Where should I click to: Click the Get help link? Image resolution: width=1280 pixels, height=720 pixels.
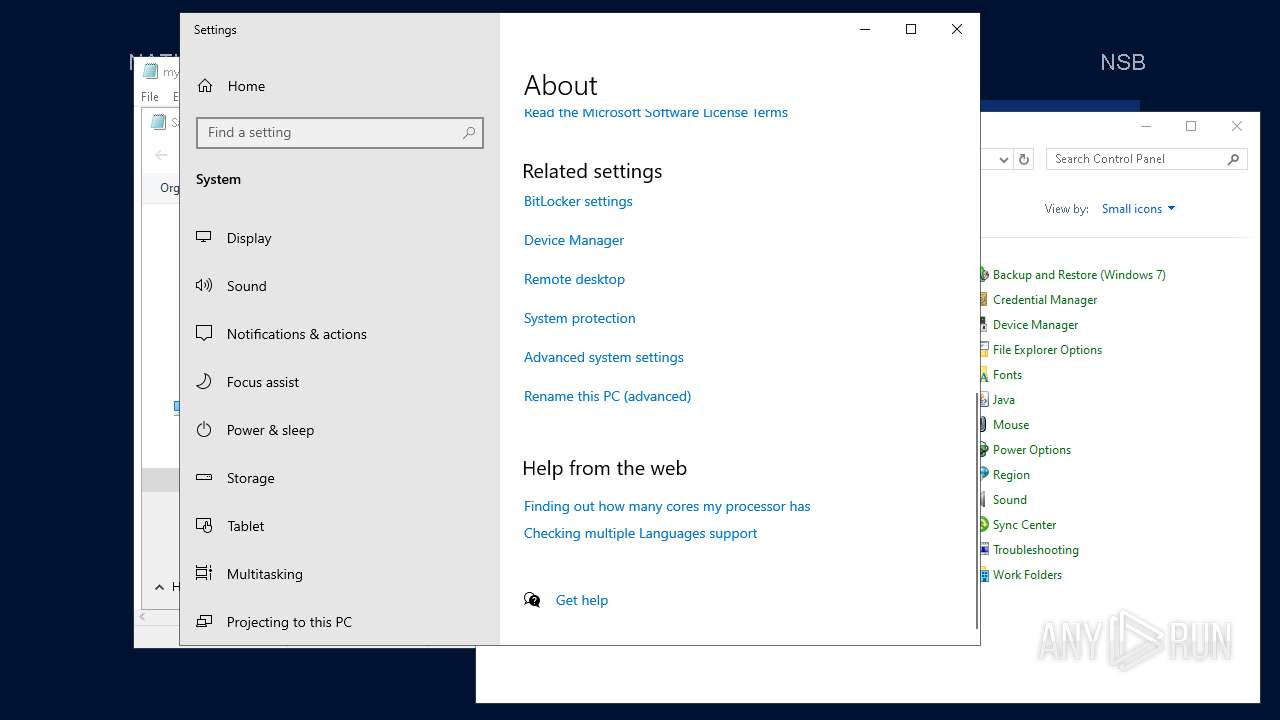pos(582,600)
